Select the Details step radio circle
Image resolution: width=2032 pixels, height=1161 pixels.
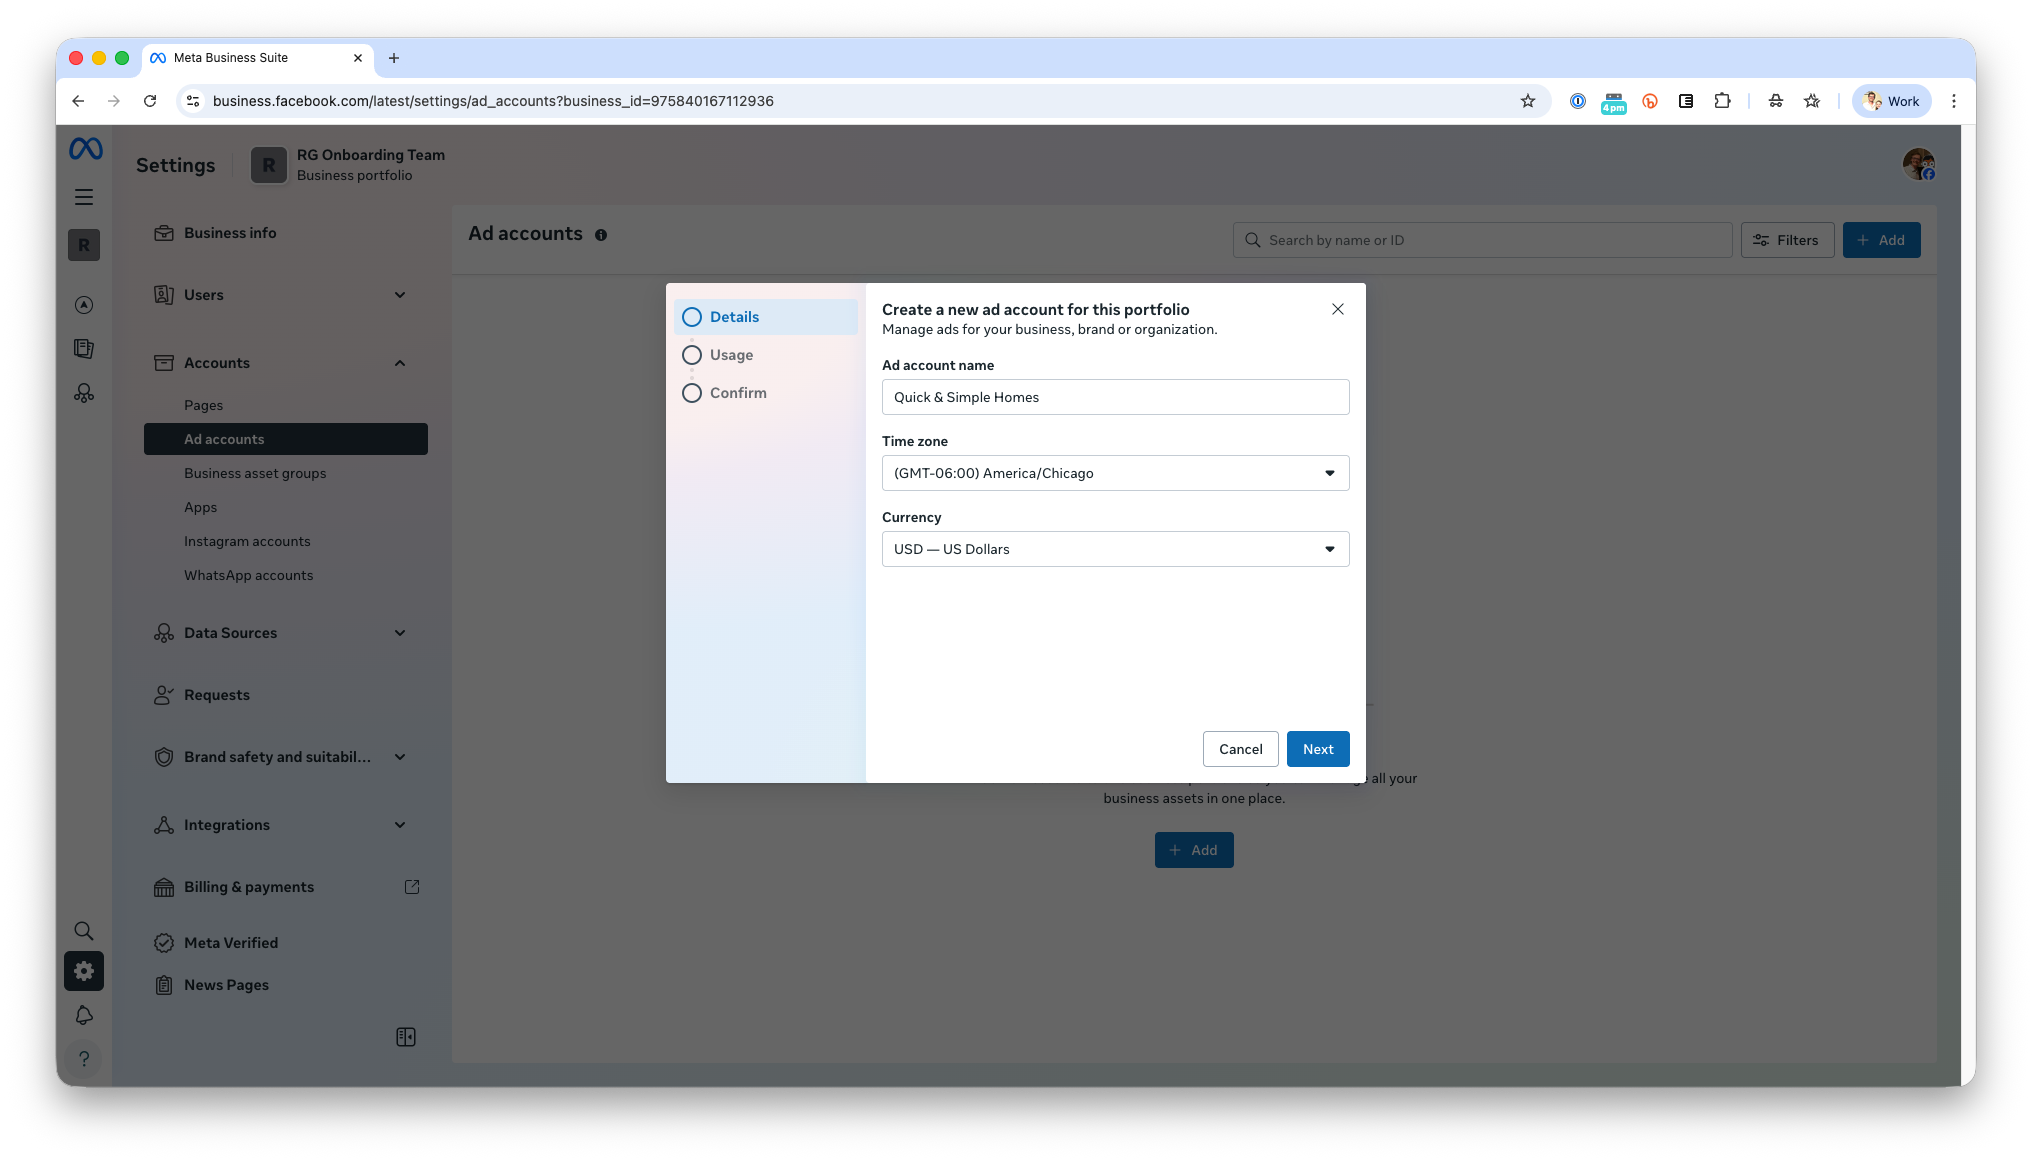tap(692, 317)
